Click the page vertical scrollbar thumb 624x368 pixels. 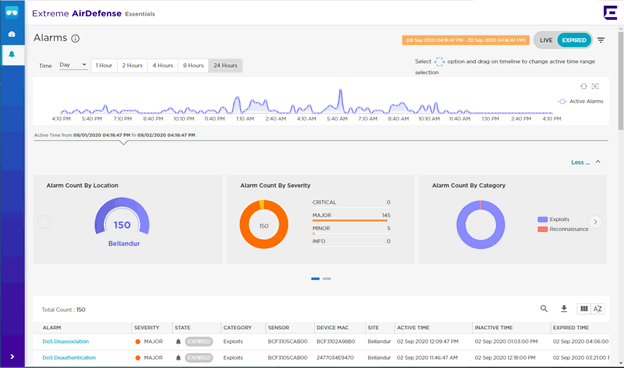click(620, 81)
